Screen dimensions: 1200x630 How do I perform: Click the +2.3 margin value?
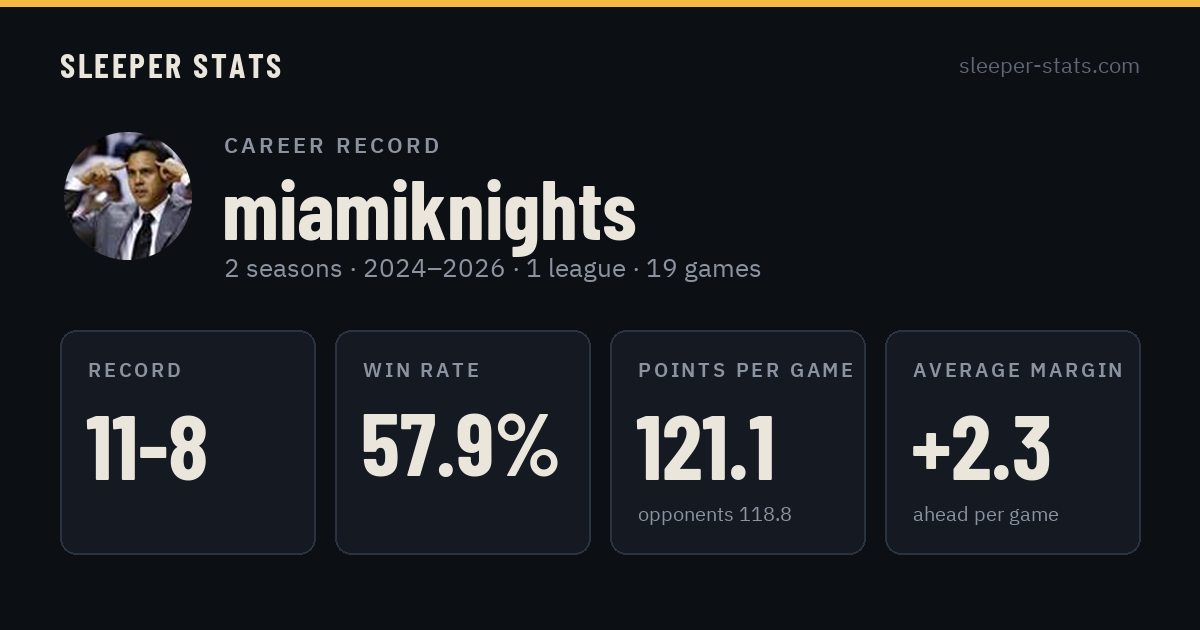pyautogui.click(x=981, y=448)
